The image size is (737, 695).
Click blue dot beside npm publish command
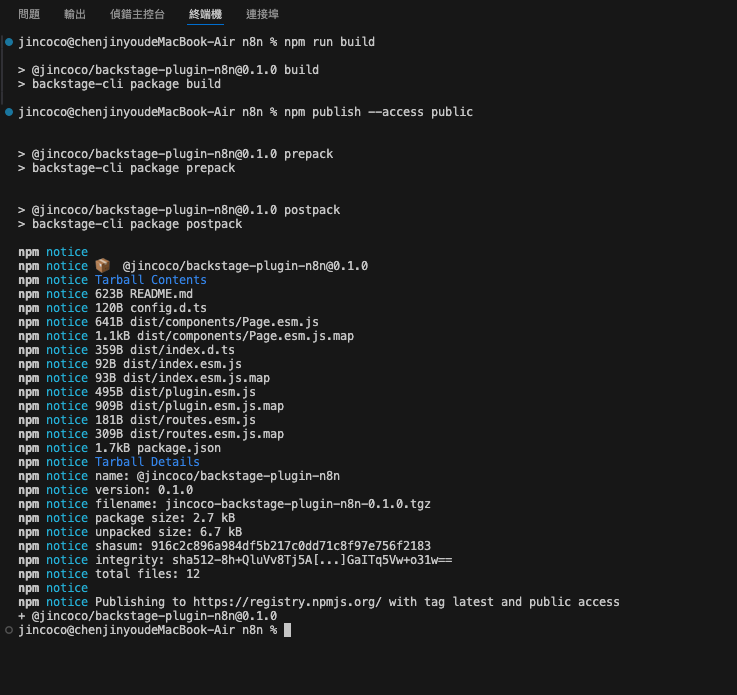pyautogui.click(x=9, y=112)
